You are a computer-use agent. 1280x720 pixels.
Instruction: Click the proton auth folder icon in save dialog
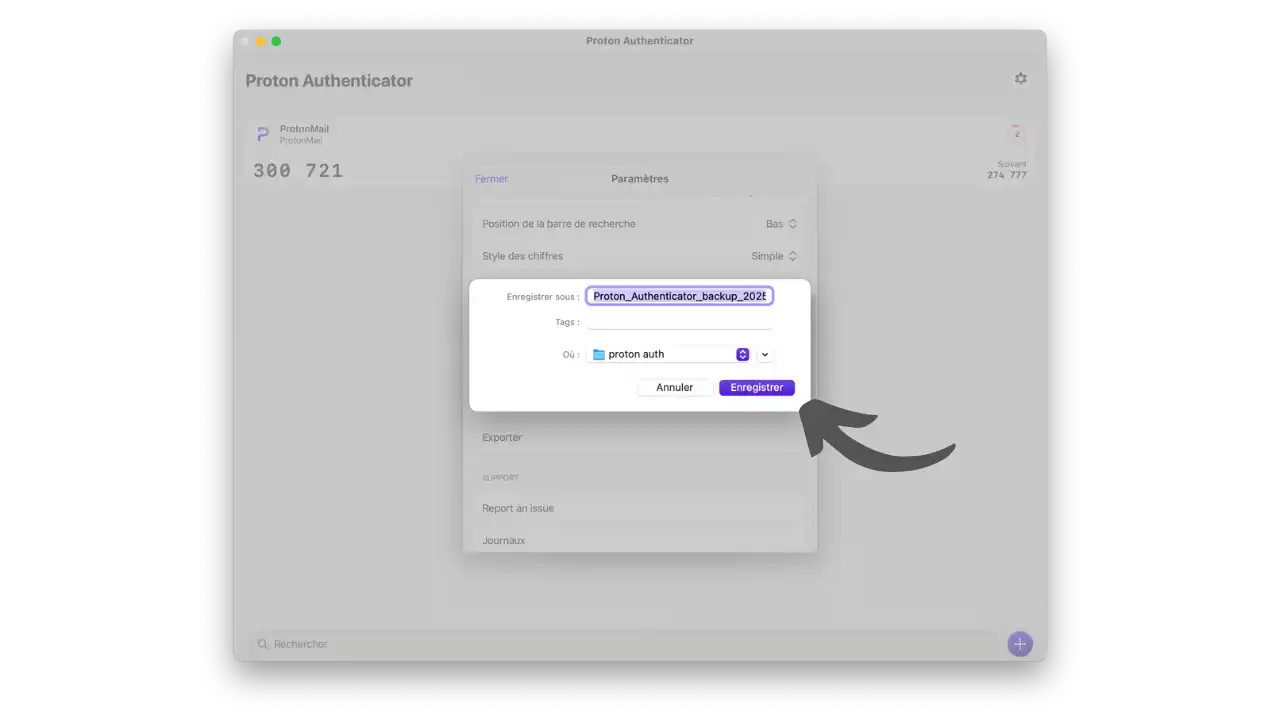598,353
